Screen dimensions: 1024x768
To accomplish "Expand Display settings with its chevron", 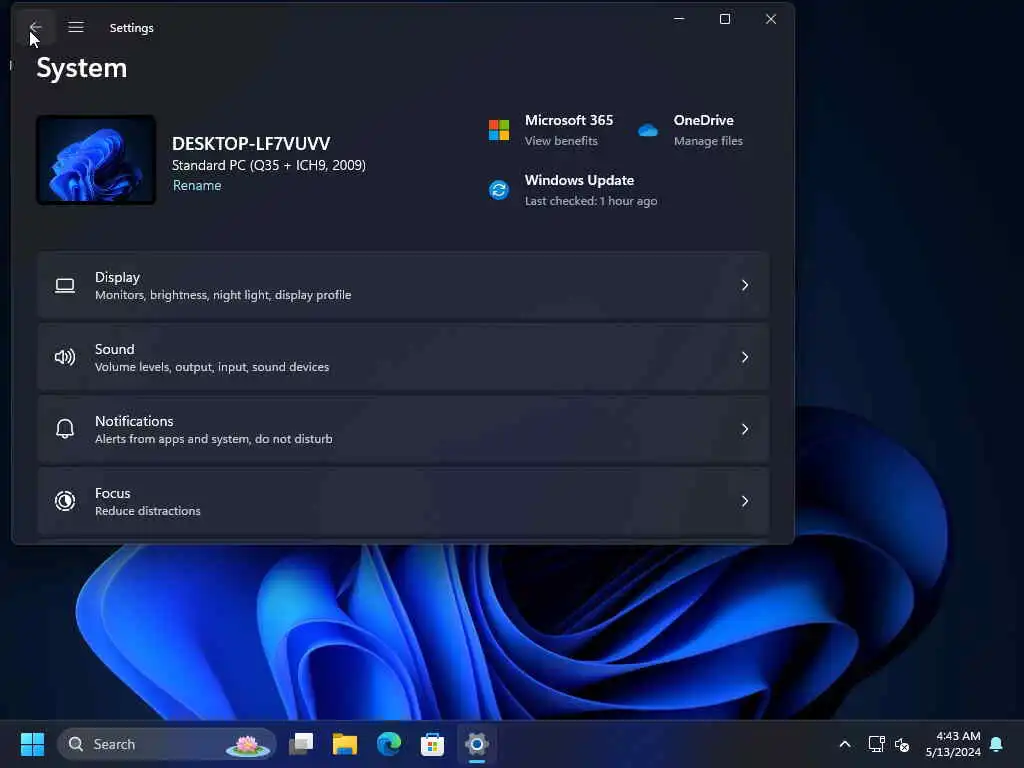I will pos(744,285).
